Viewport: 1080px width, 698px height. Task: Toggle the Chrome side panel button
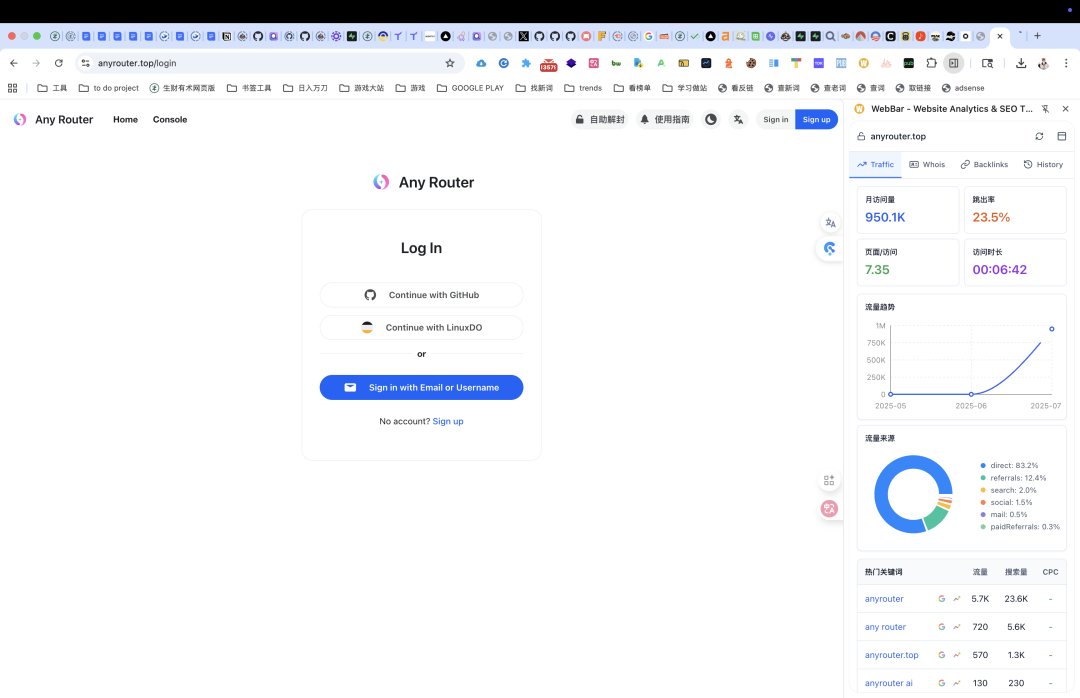point(953,63)
